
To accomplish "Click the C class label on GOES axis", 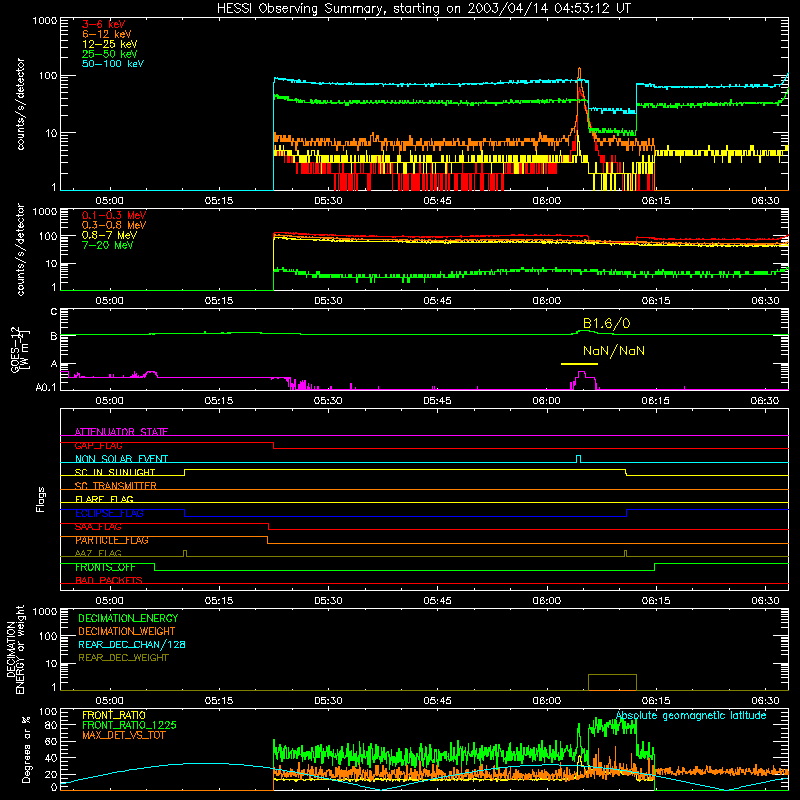I will pyautogui.click(x=54, y=311).
